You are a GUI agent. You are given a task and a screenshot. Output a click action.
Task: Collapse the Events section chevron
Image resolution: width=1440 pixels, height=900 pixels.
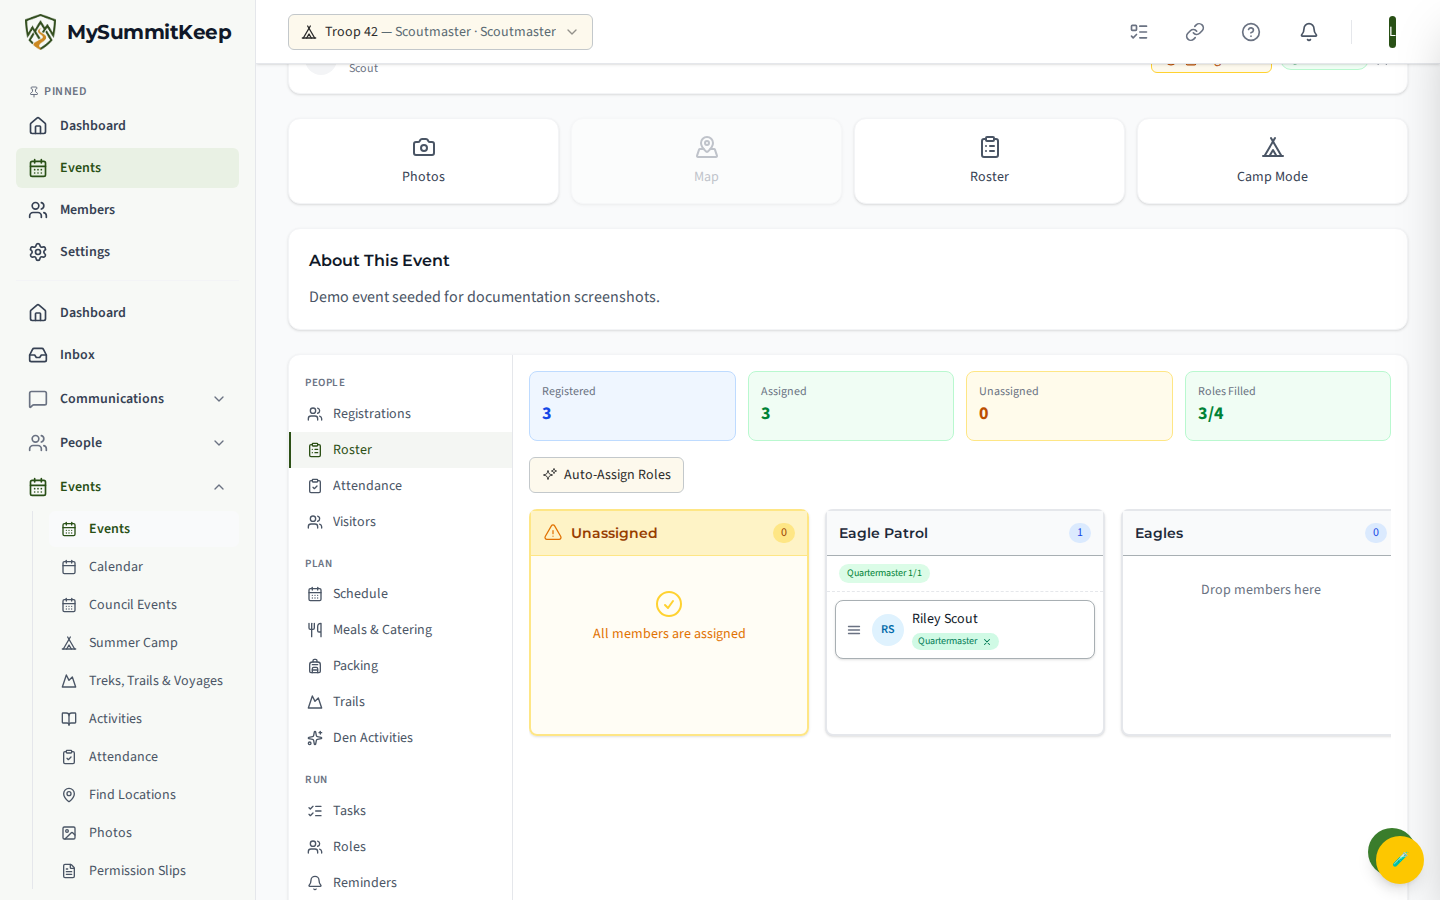tap(219, 487)
